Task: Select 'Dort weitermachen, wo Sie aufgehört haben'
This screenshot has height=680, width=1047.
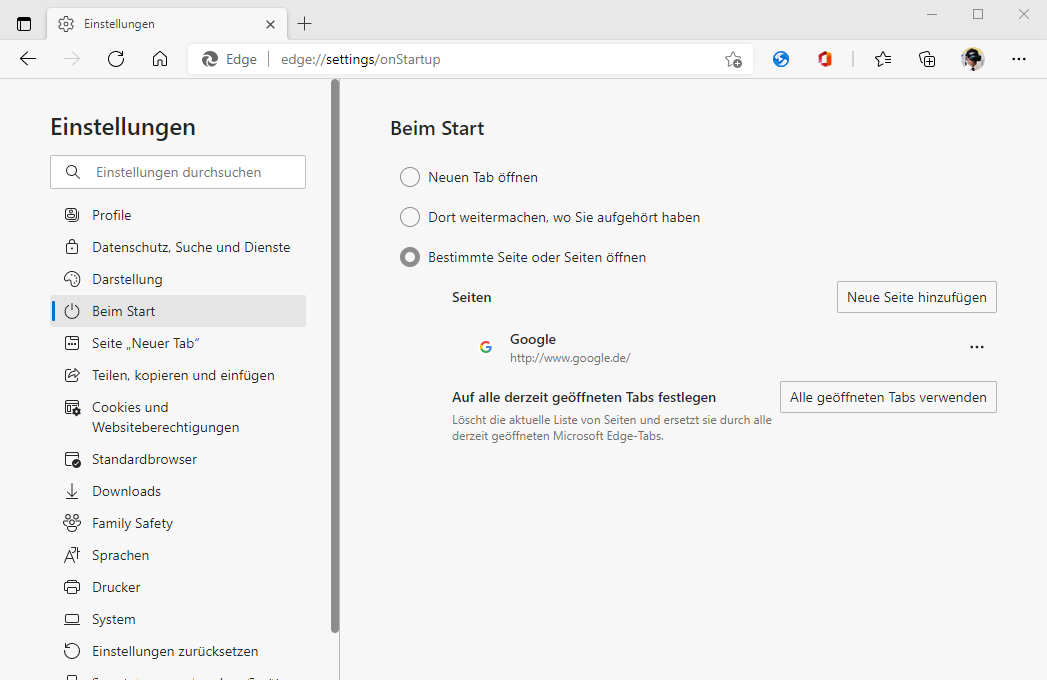Action: [x=410, y=217]
